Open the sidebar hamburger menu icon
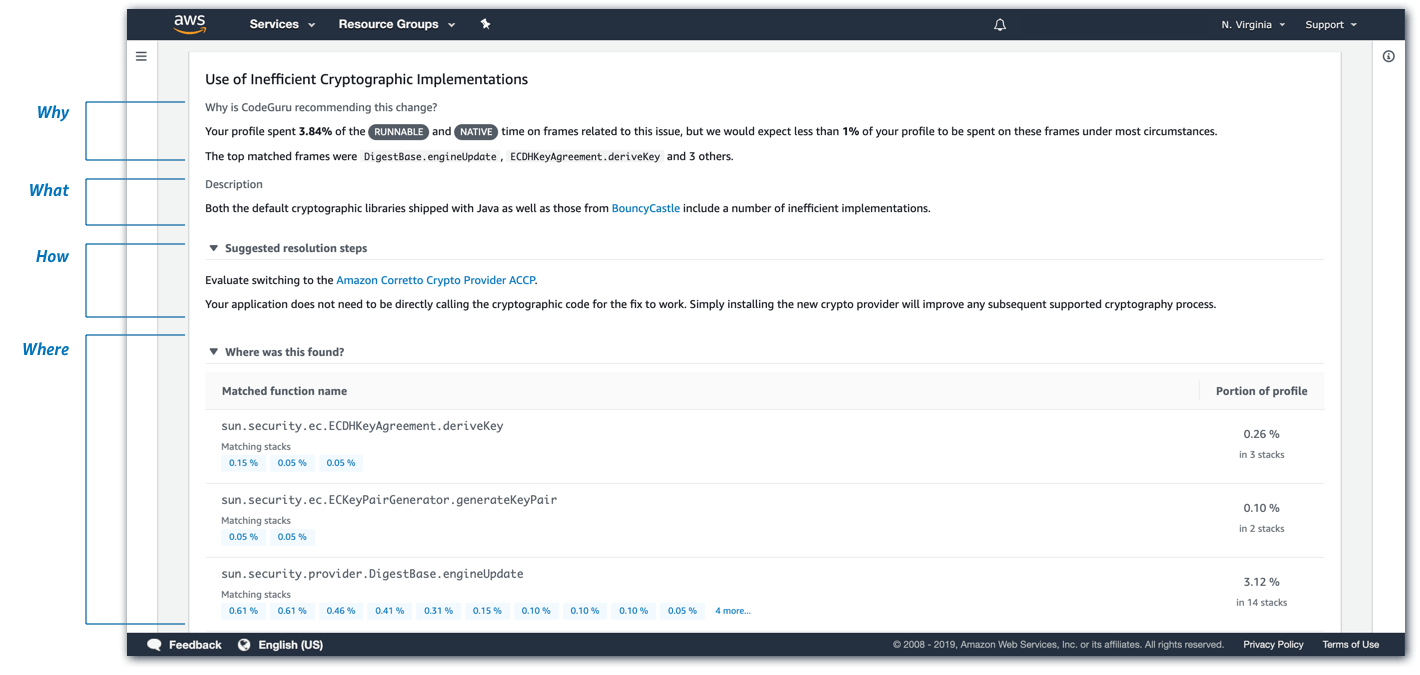Viewport: 1420px width, 675px height. (141, 56)
